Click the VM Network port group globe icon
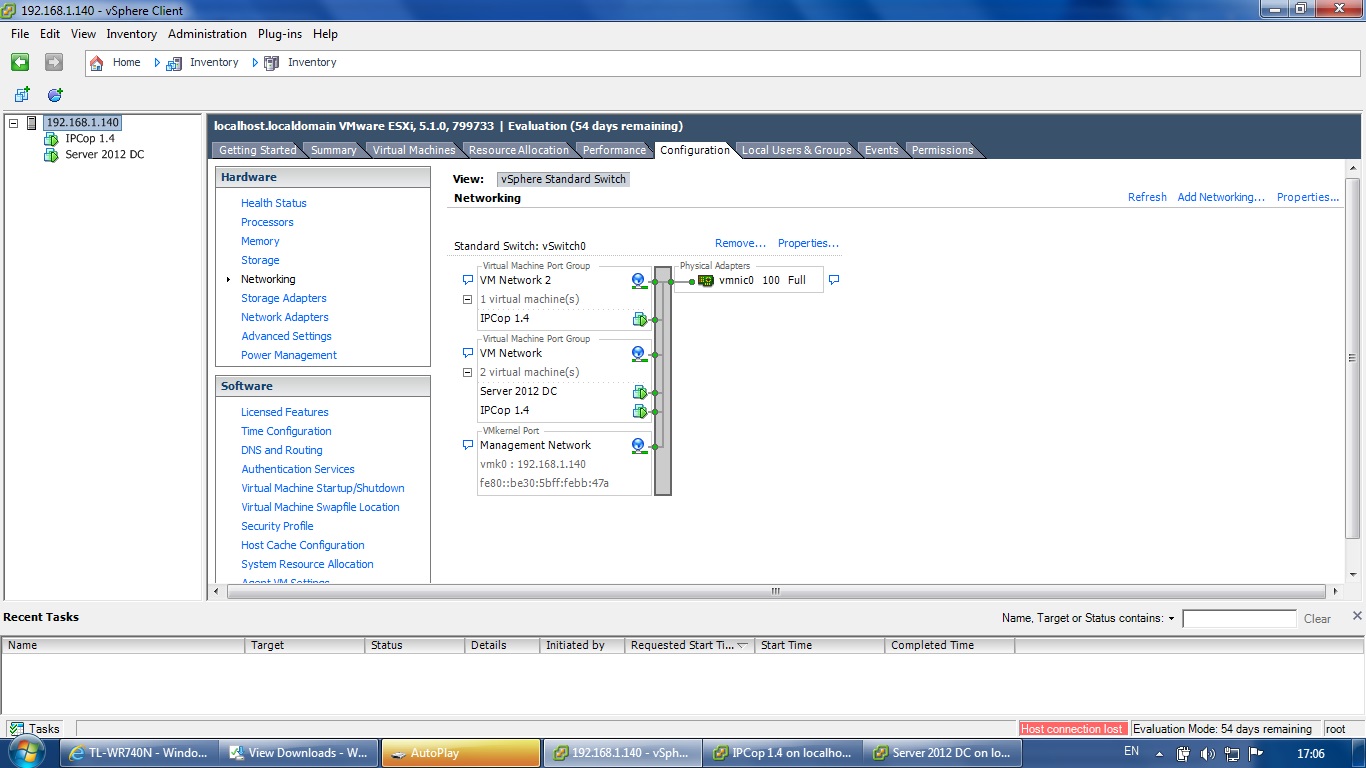This screenshot has width=1366, height=768. [x=639, y=354]
